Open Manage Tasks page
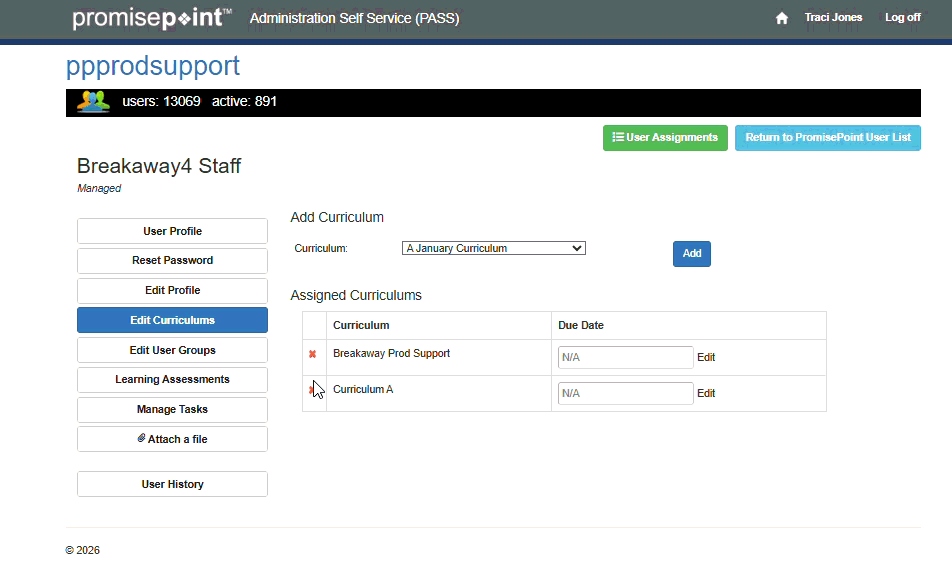Viewport: 952px width, 574px height. click(172, 410)
